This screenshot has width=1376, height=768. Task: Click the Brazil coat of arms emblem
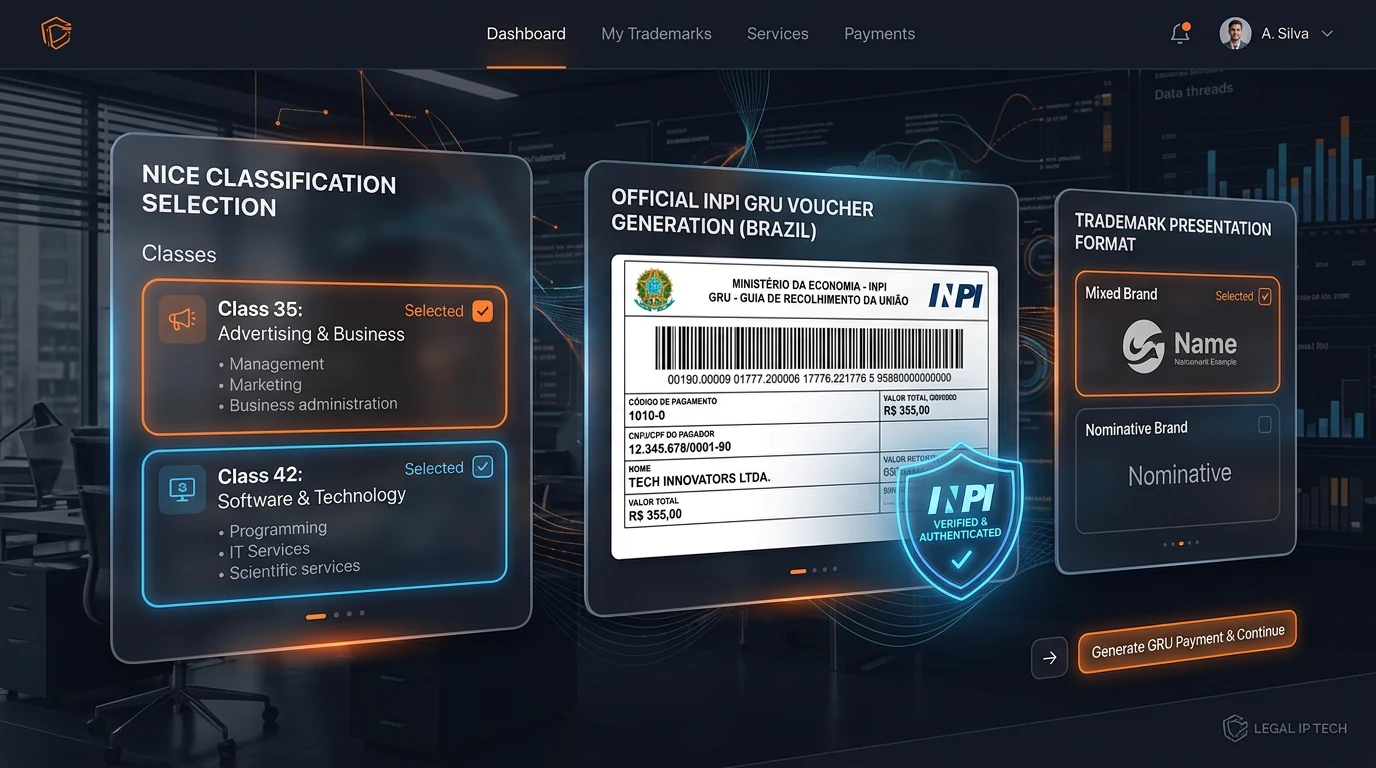(655, 291)
